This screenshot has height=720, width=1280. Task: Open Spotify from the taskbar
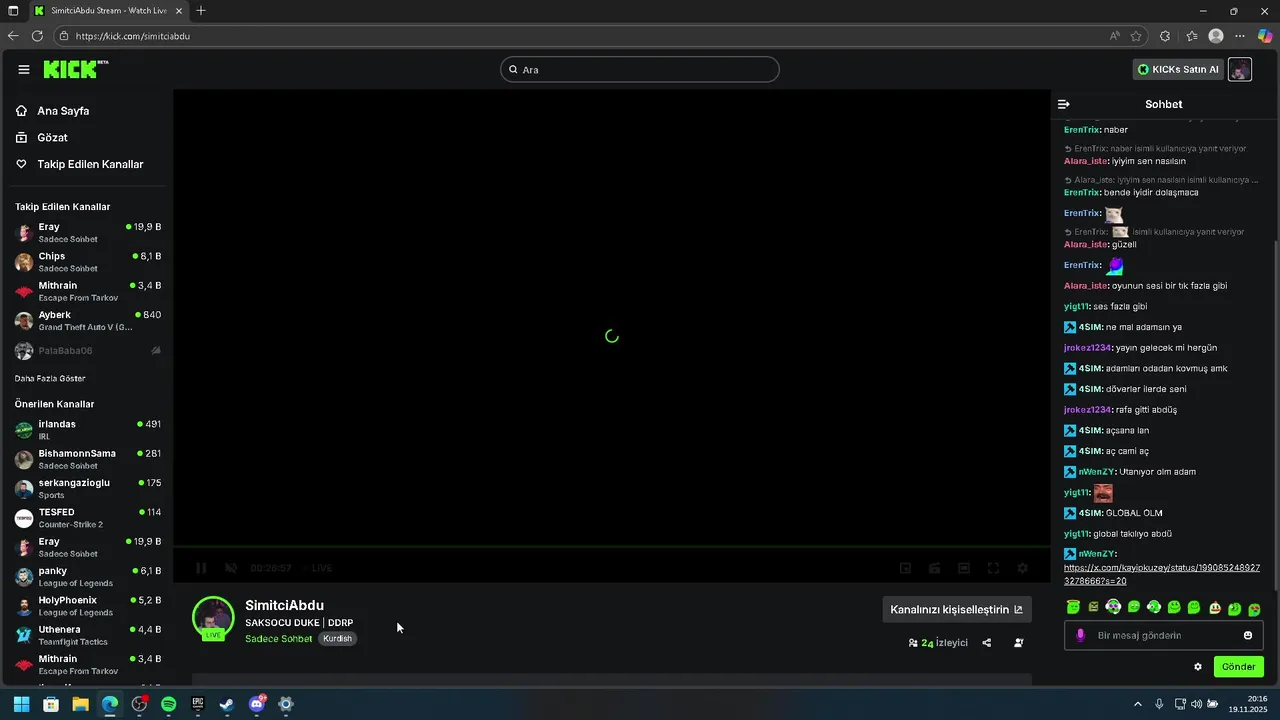click(x=168, y=704)
